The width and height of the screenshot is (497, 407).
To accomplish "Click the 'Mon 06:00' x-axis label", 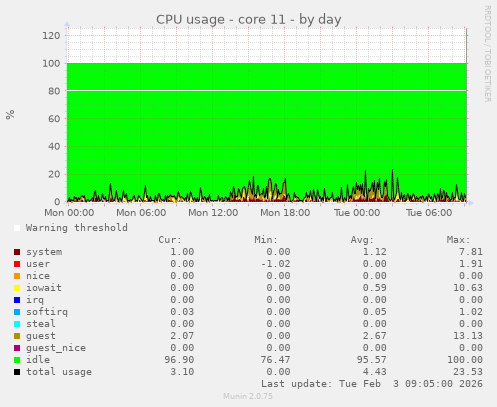I will coord(141,213).
